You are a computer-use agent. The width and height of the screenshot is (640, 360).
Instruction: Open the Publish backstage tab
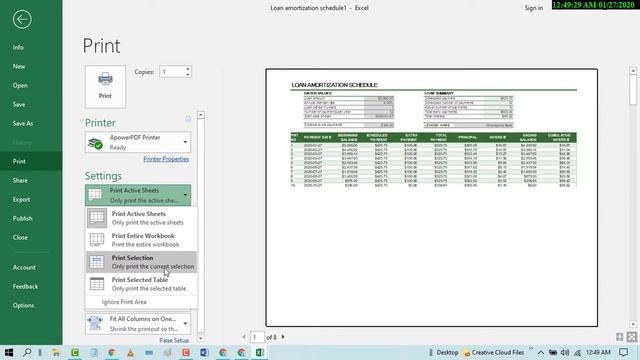[22, 218]
